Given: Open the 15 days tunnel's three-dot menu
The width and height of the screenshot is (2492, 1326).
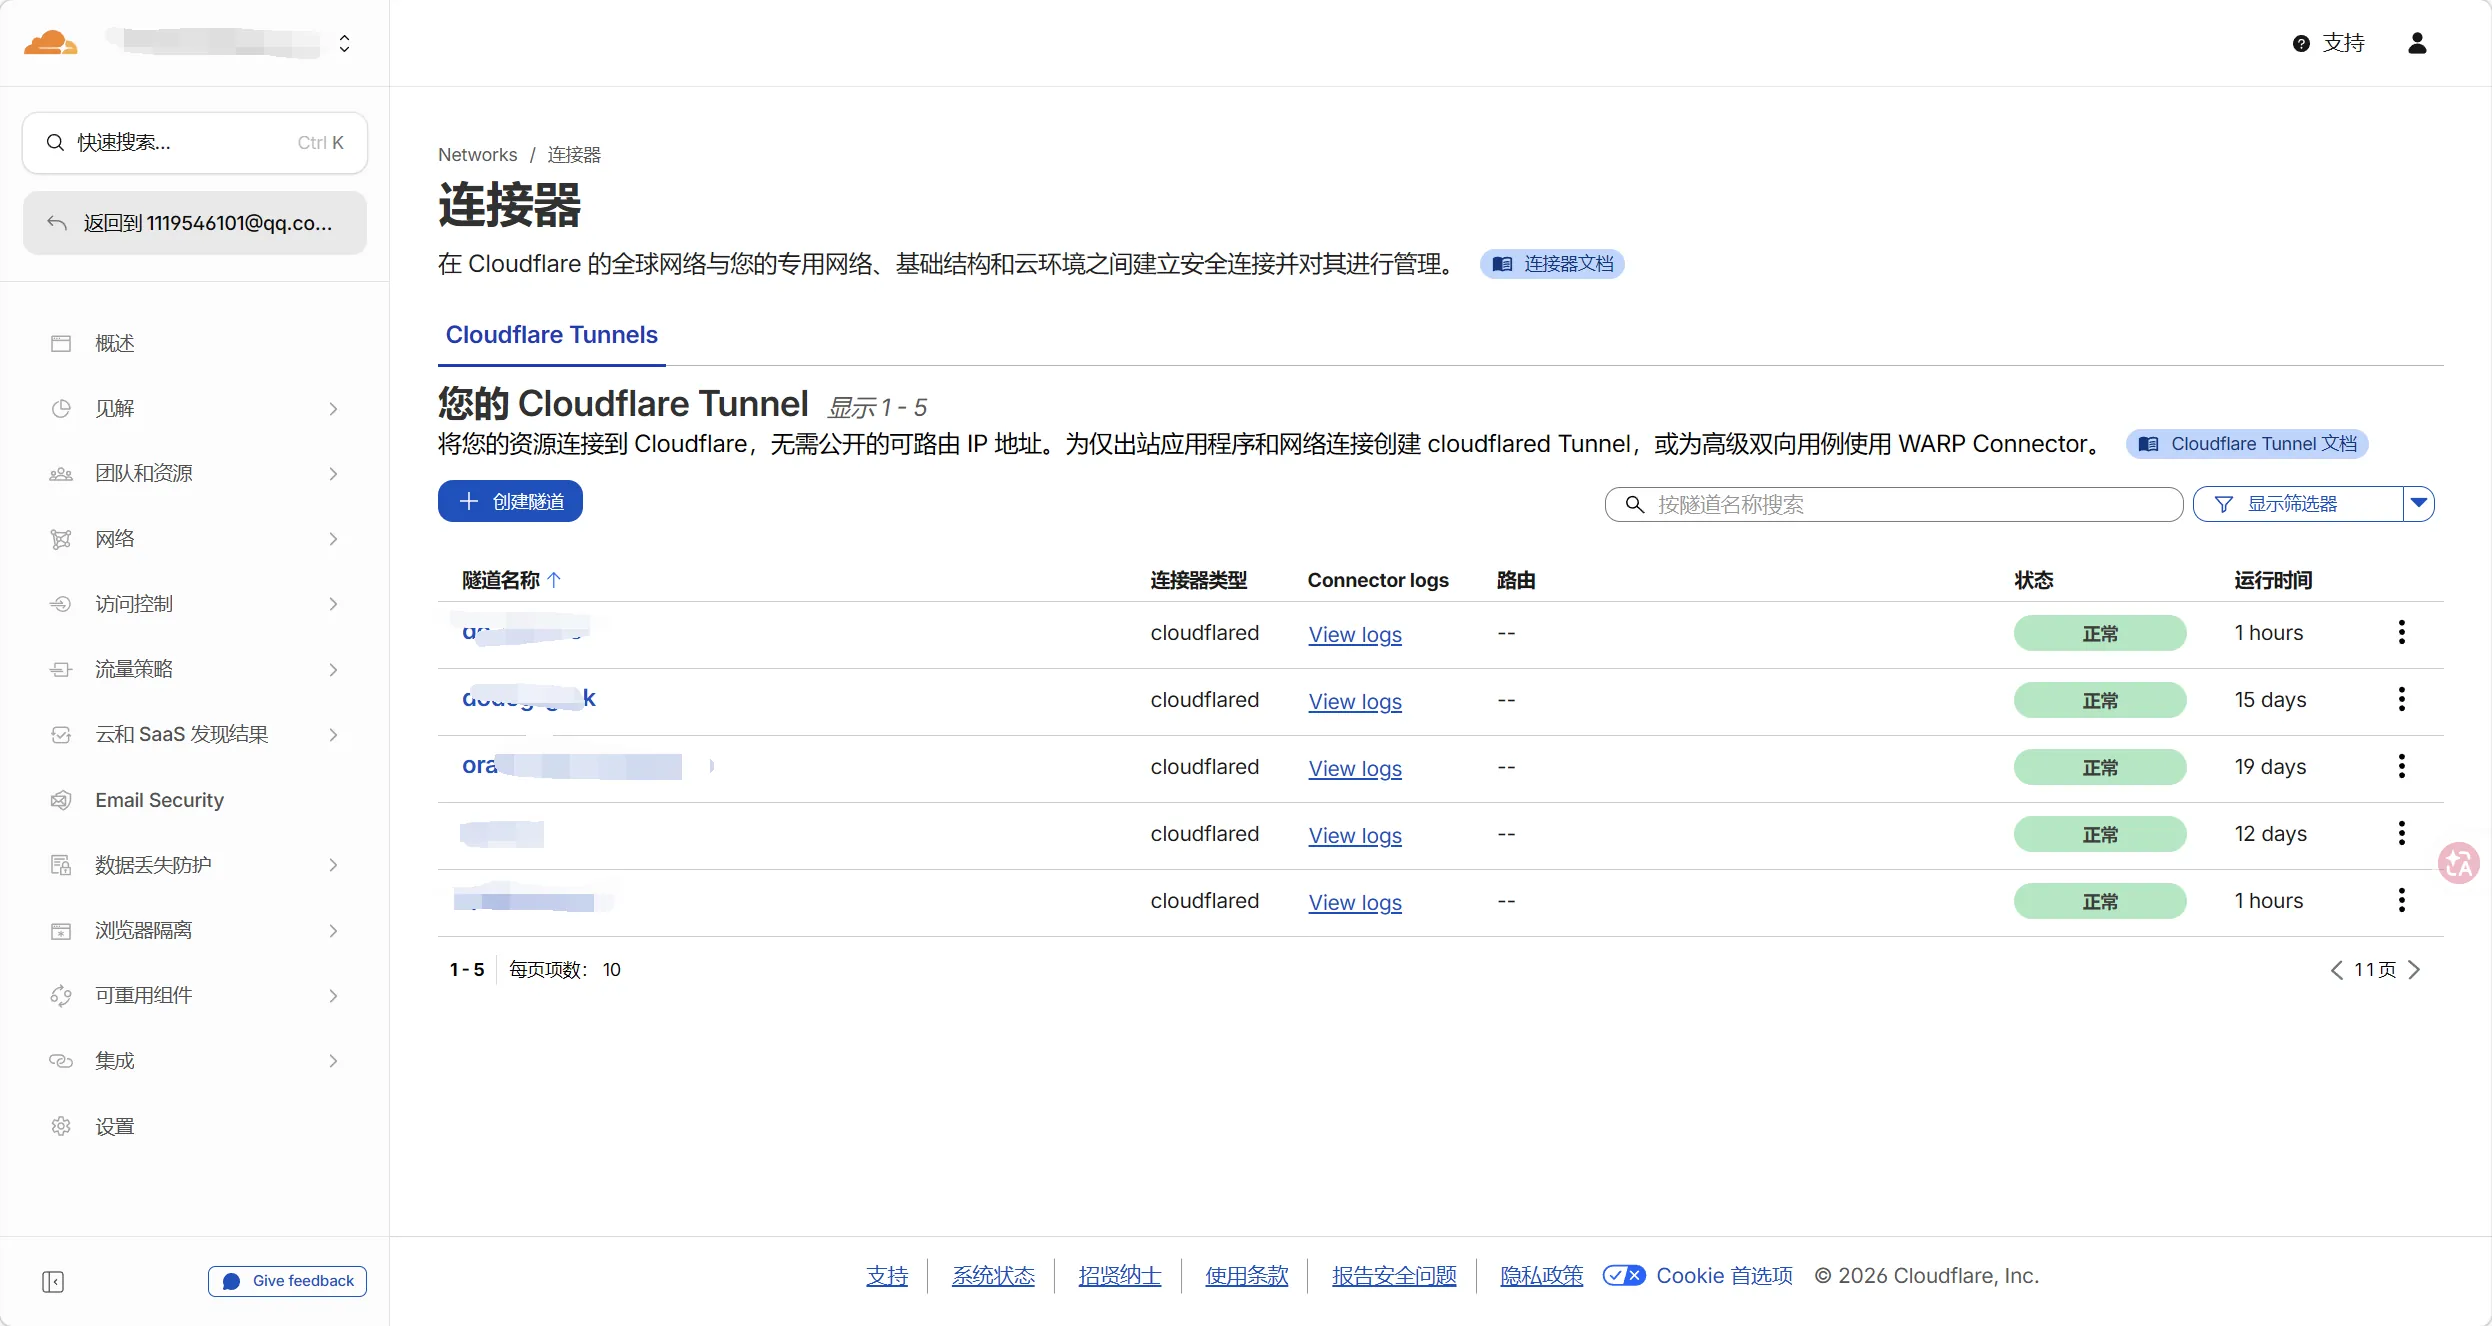Looking at the screenshot, I should coord(2401,700).
